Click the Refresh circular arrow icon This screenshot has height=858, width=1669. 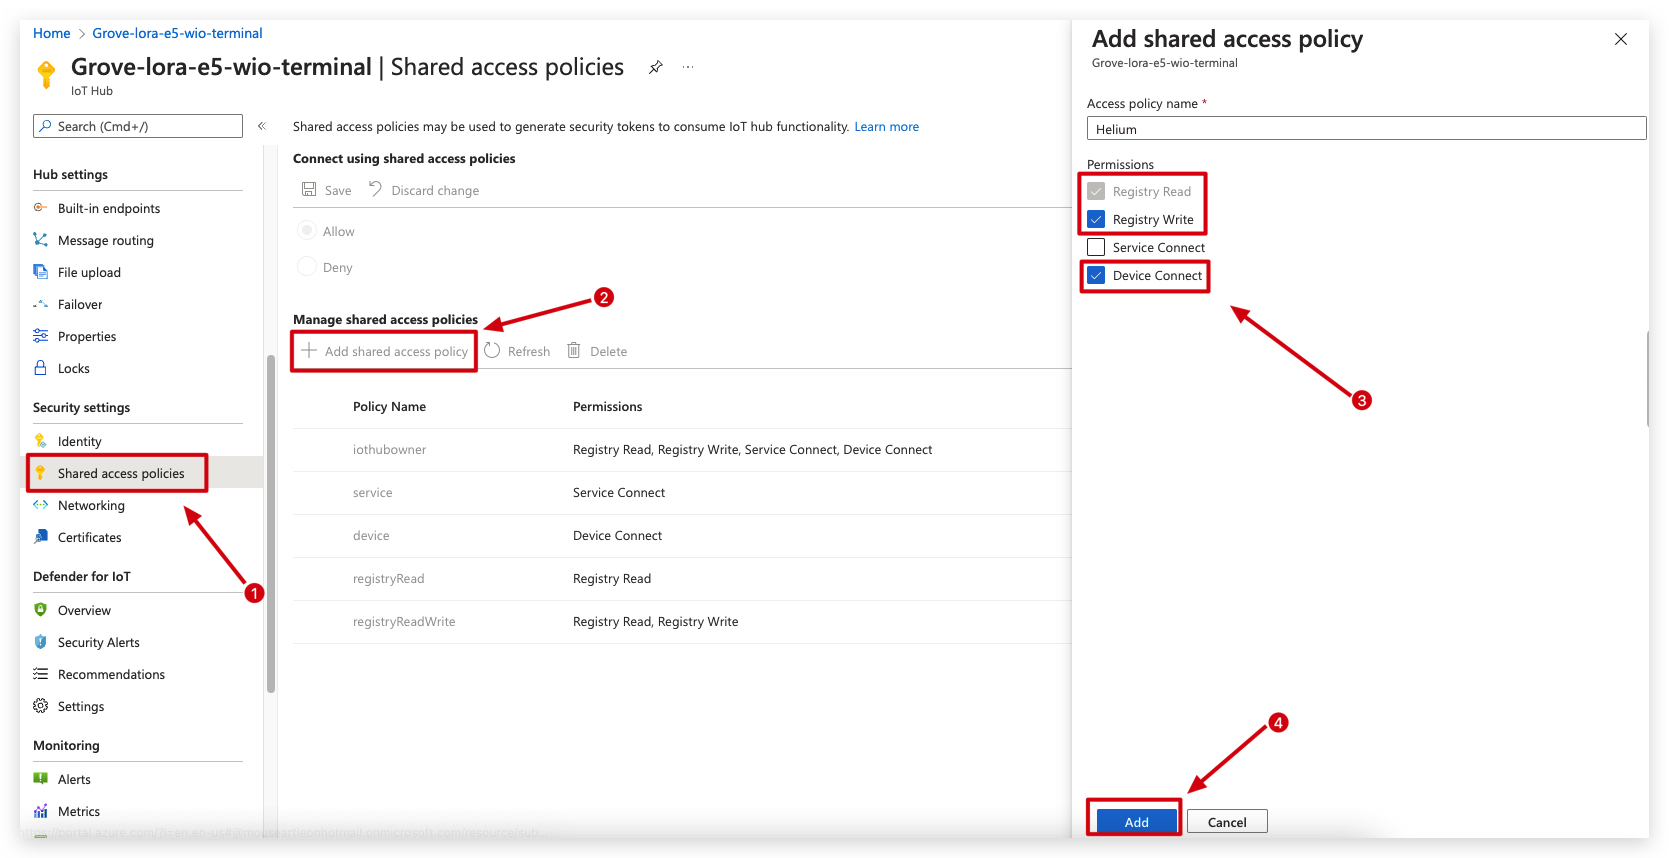492,350
